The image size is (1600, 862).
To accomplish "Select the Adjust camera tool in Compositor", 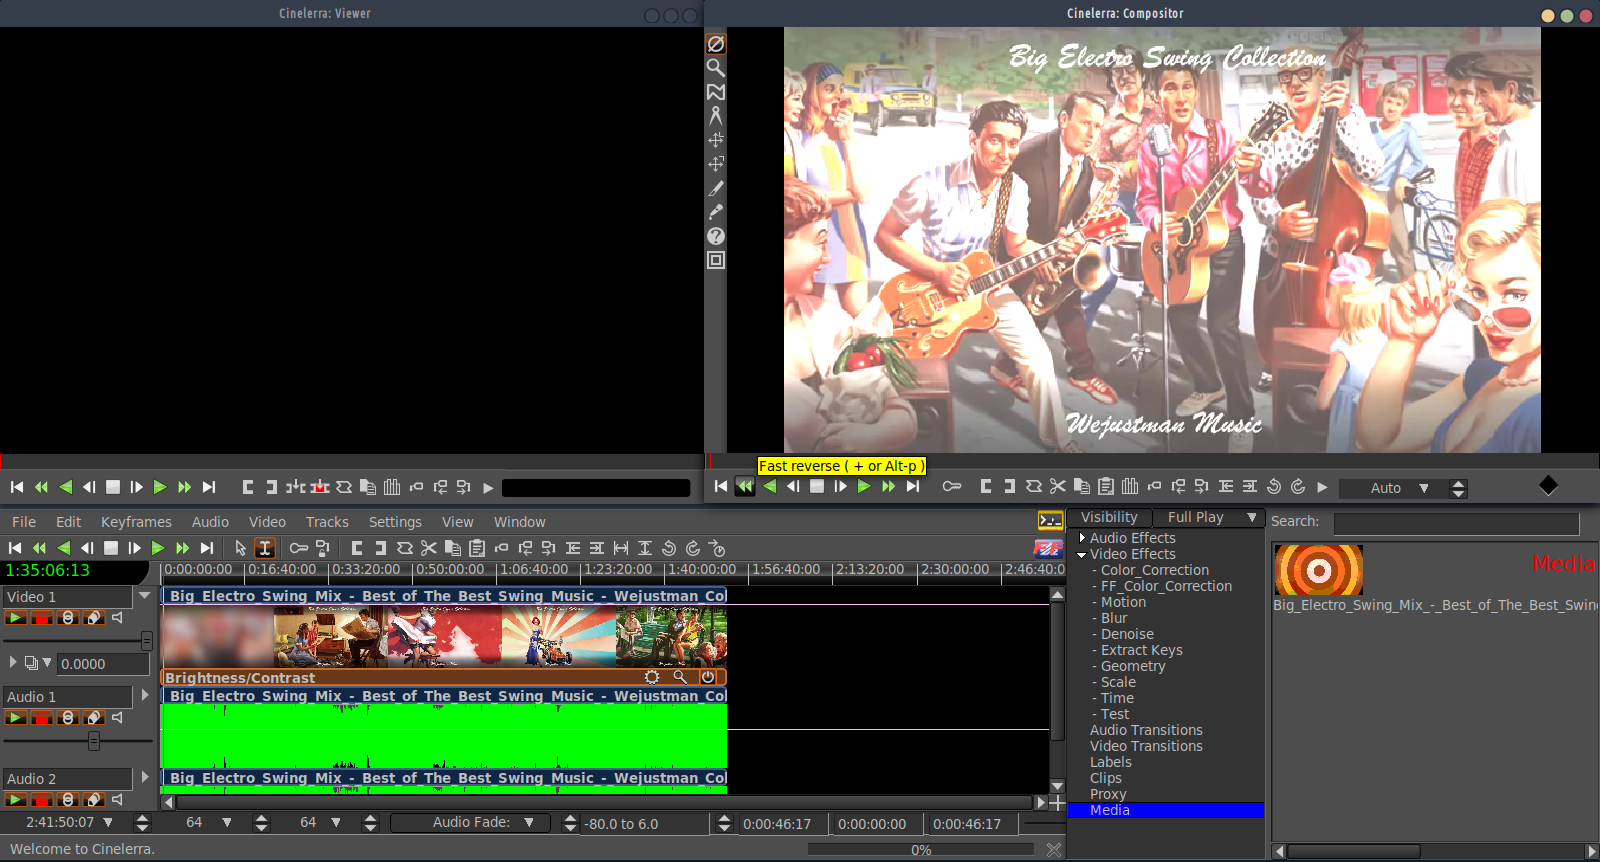I will 716,140.
